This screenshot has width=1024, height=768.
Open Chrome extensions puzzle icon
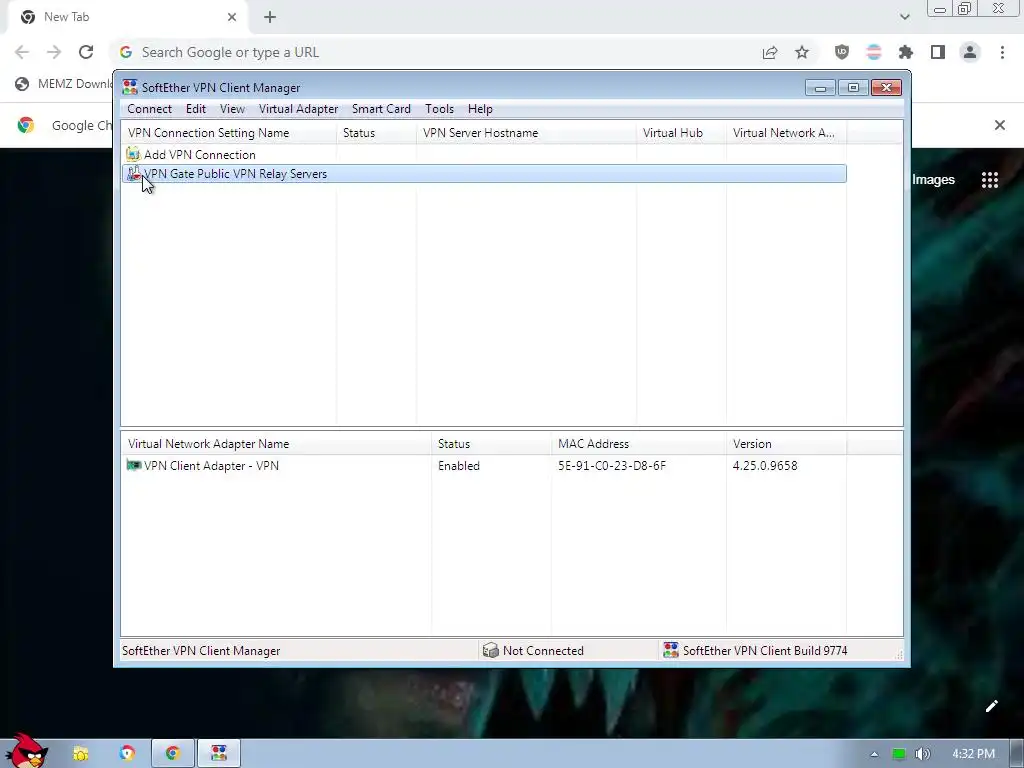pyautogui.click(x=906, y=52)
